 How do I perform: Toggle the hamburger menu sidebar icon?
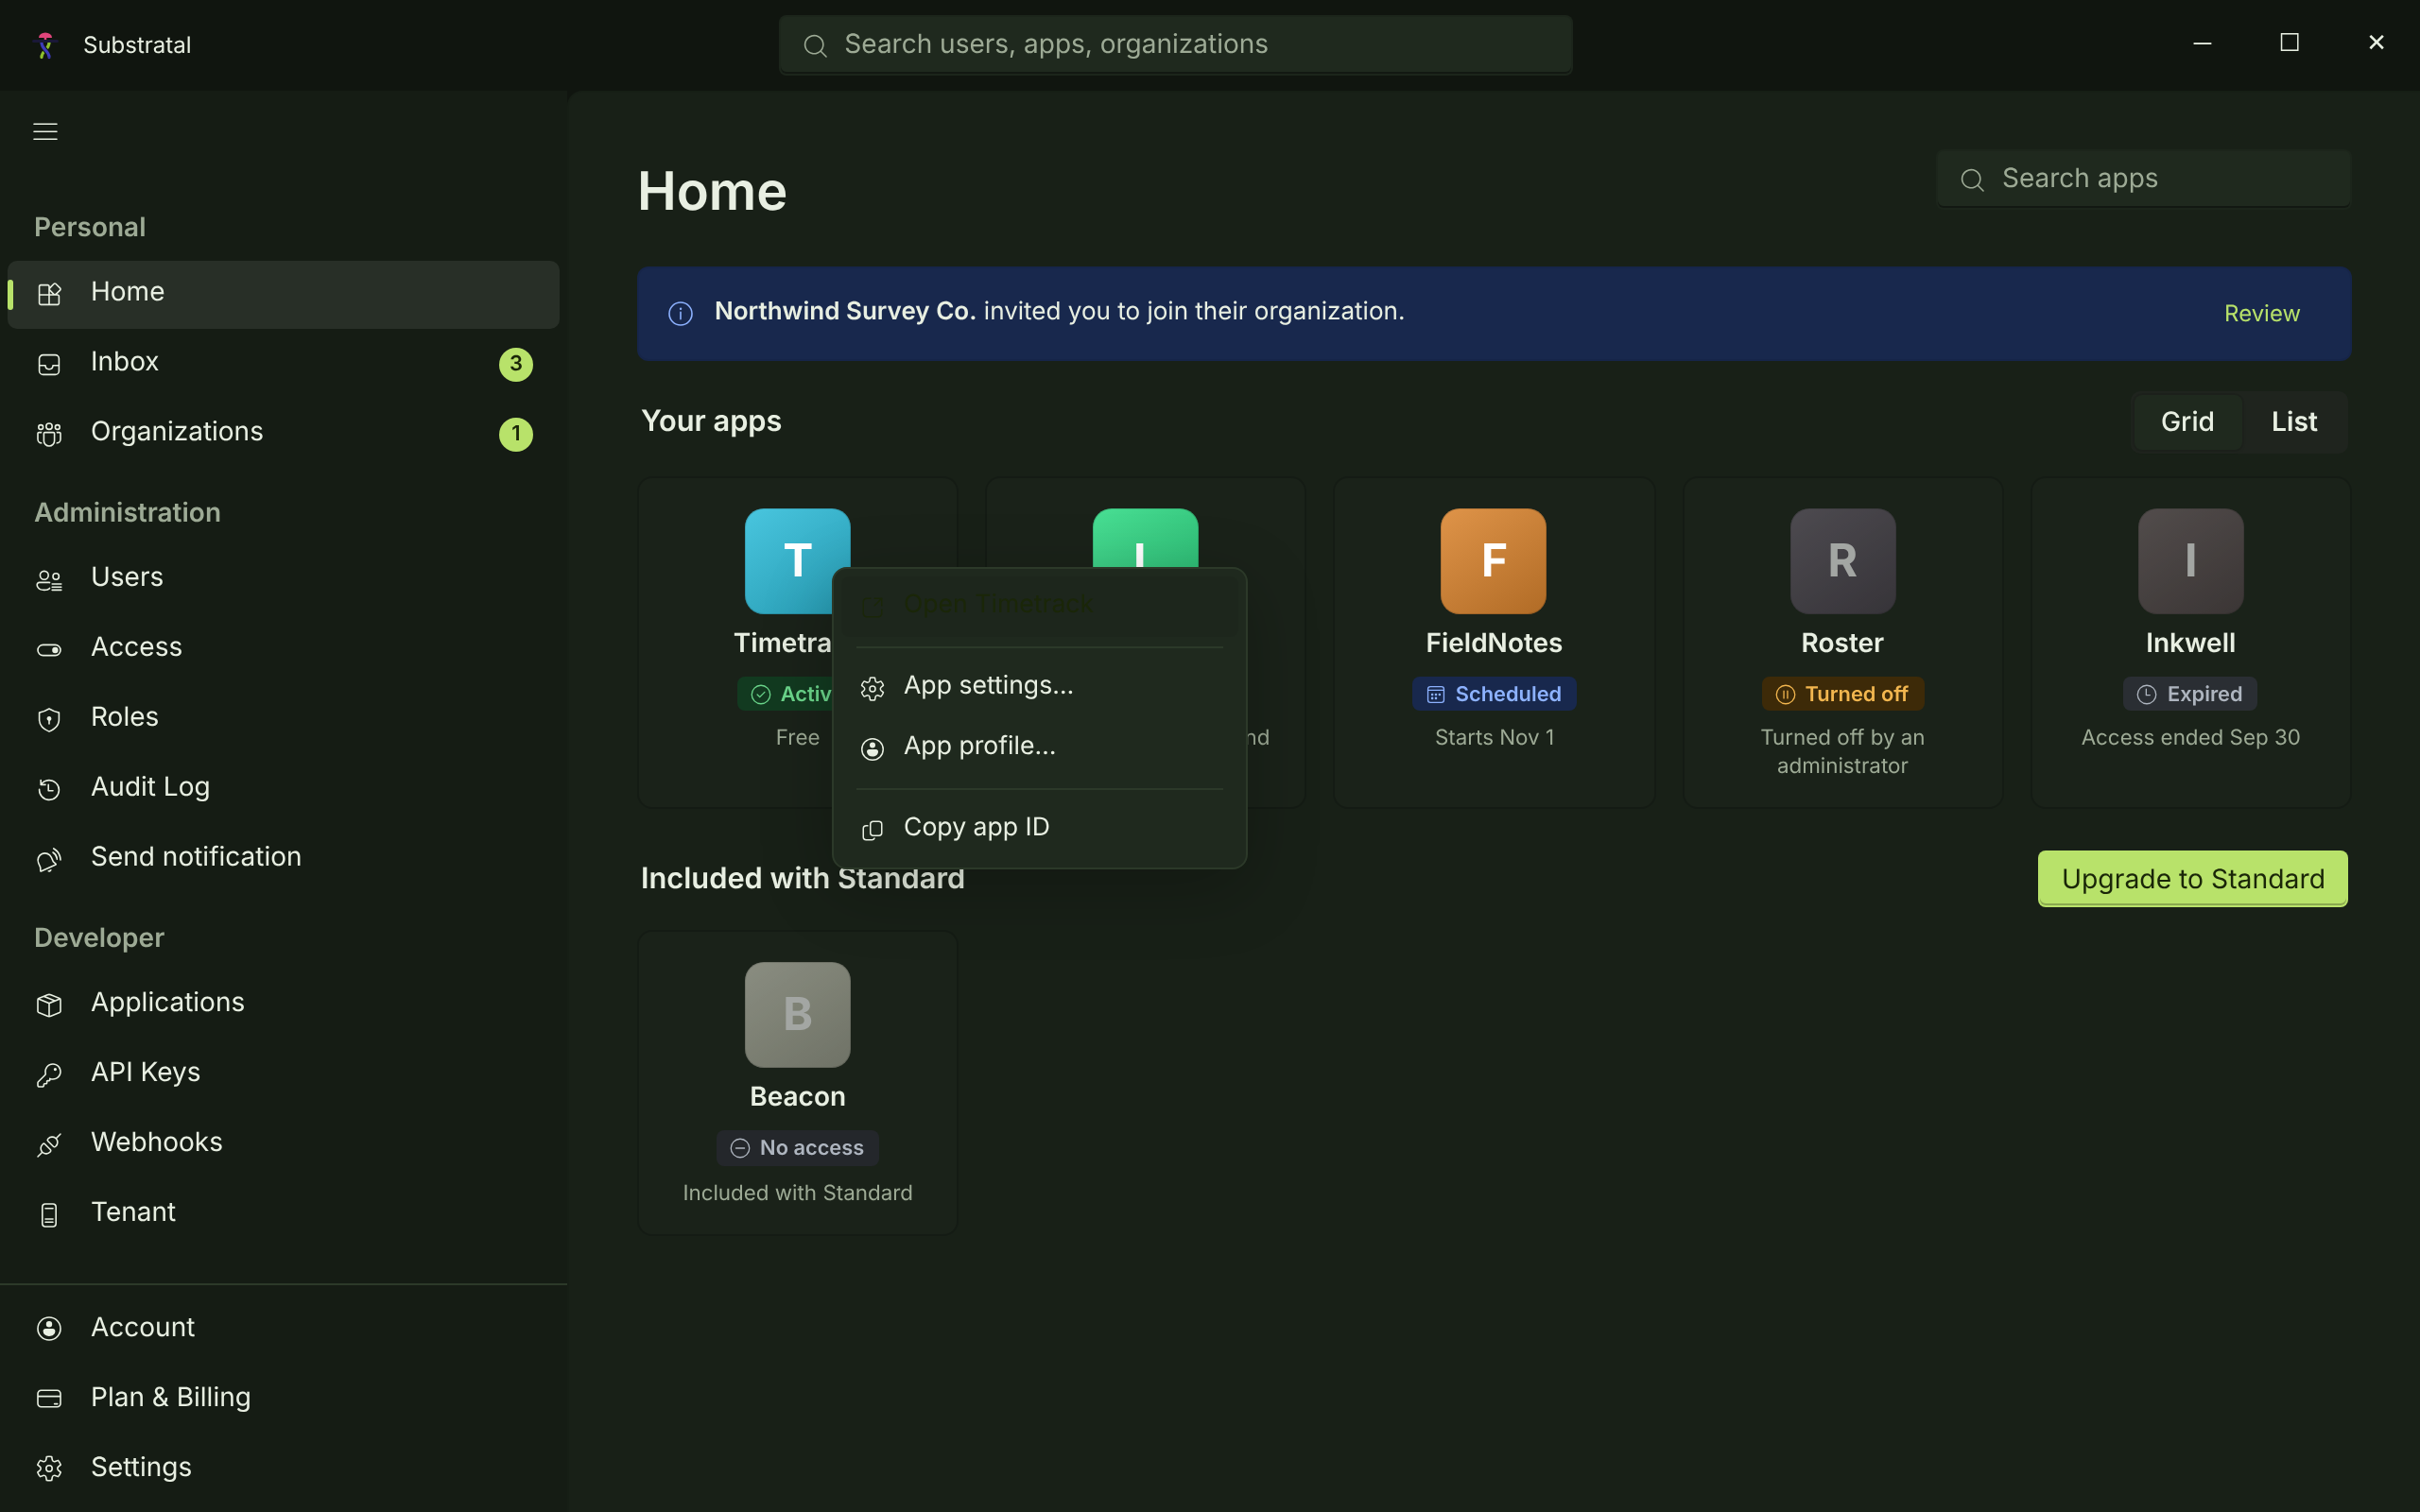pos(45,131)
